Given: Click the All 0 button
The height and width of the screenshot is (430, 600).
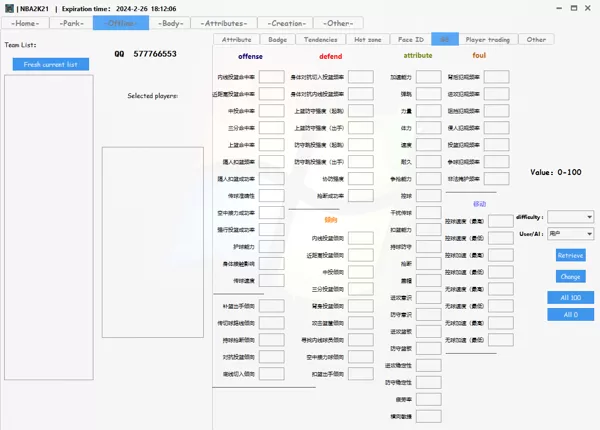Looking at the screenshot, I should pyautogui.click(x=571, y=314).
